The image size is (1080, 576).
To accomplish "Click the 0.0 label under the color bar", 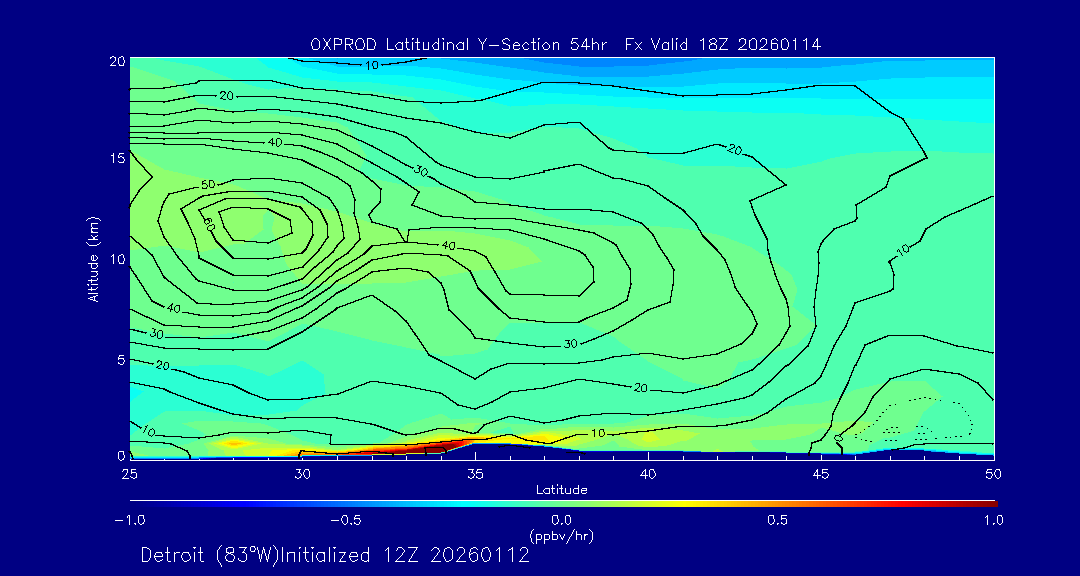I will pyautogui.click(x=561, y=520).
